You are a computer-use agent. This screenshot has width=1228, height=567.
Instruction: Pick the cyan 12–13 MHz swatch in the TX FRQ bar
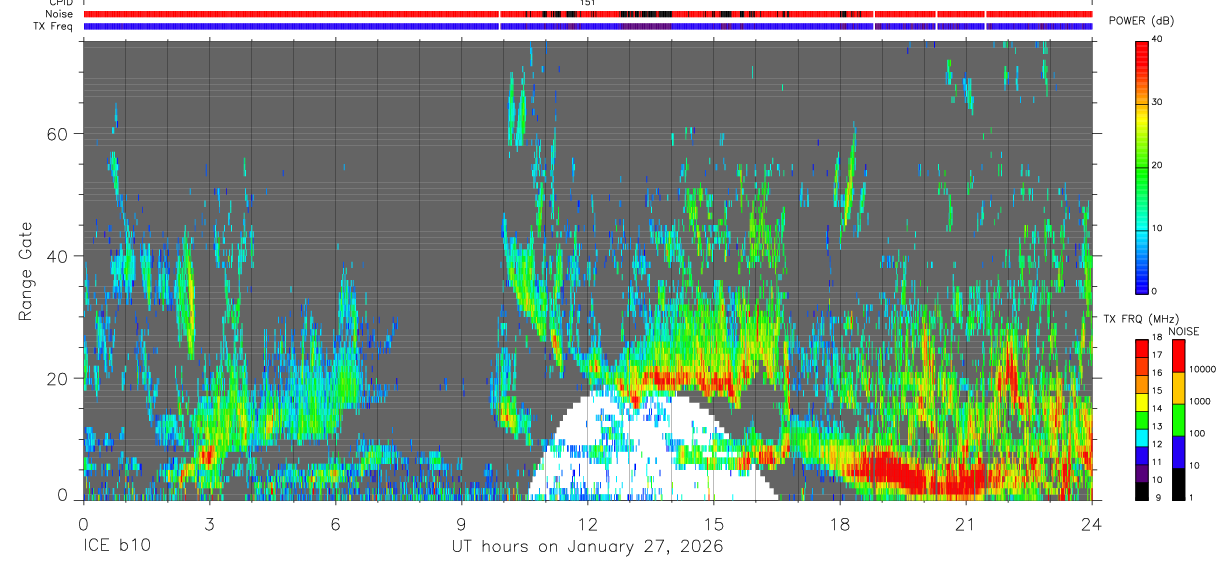coord(1141,436)
